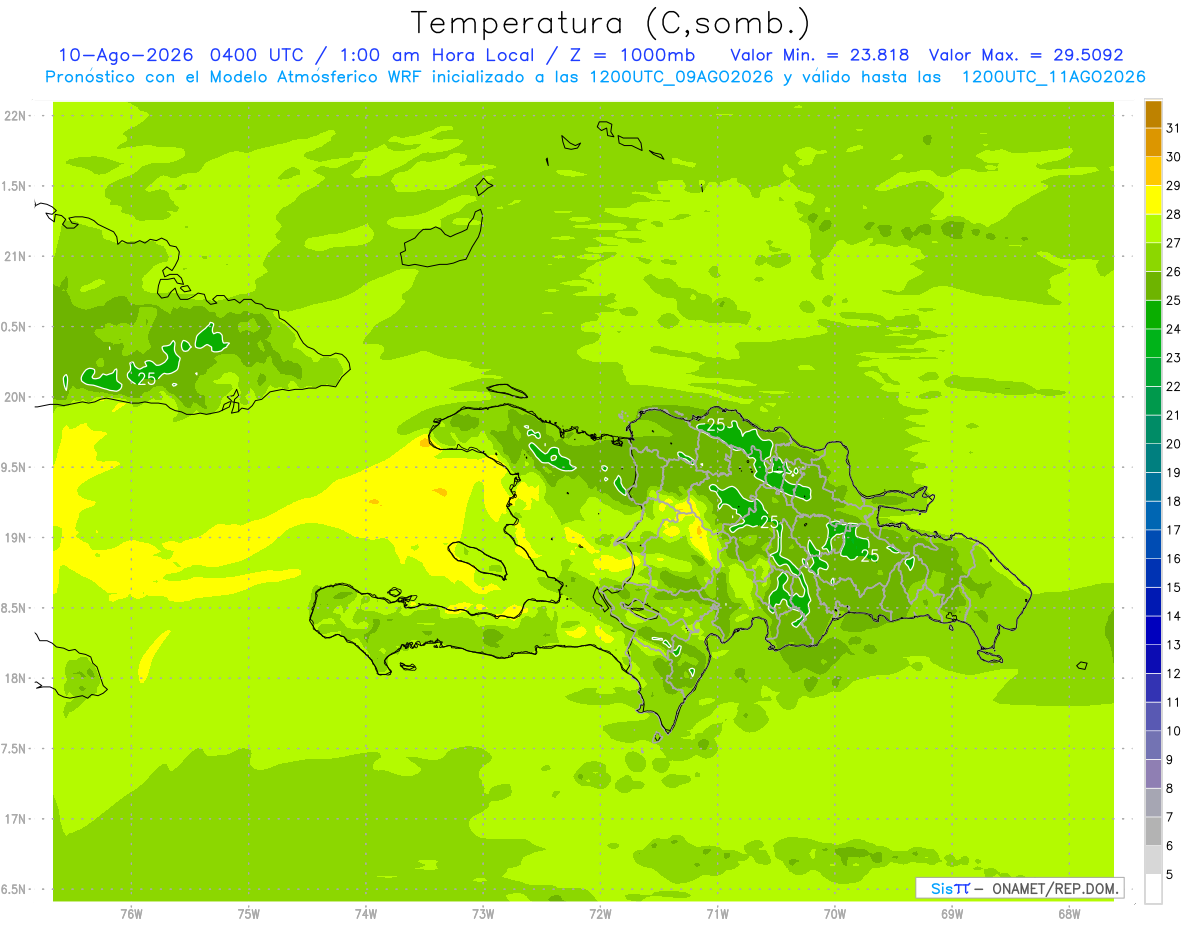Click the colorbar tick label '8'

click(1169, 789)
